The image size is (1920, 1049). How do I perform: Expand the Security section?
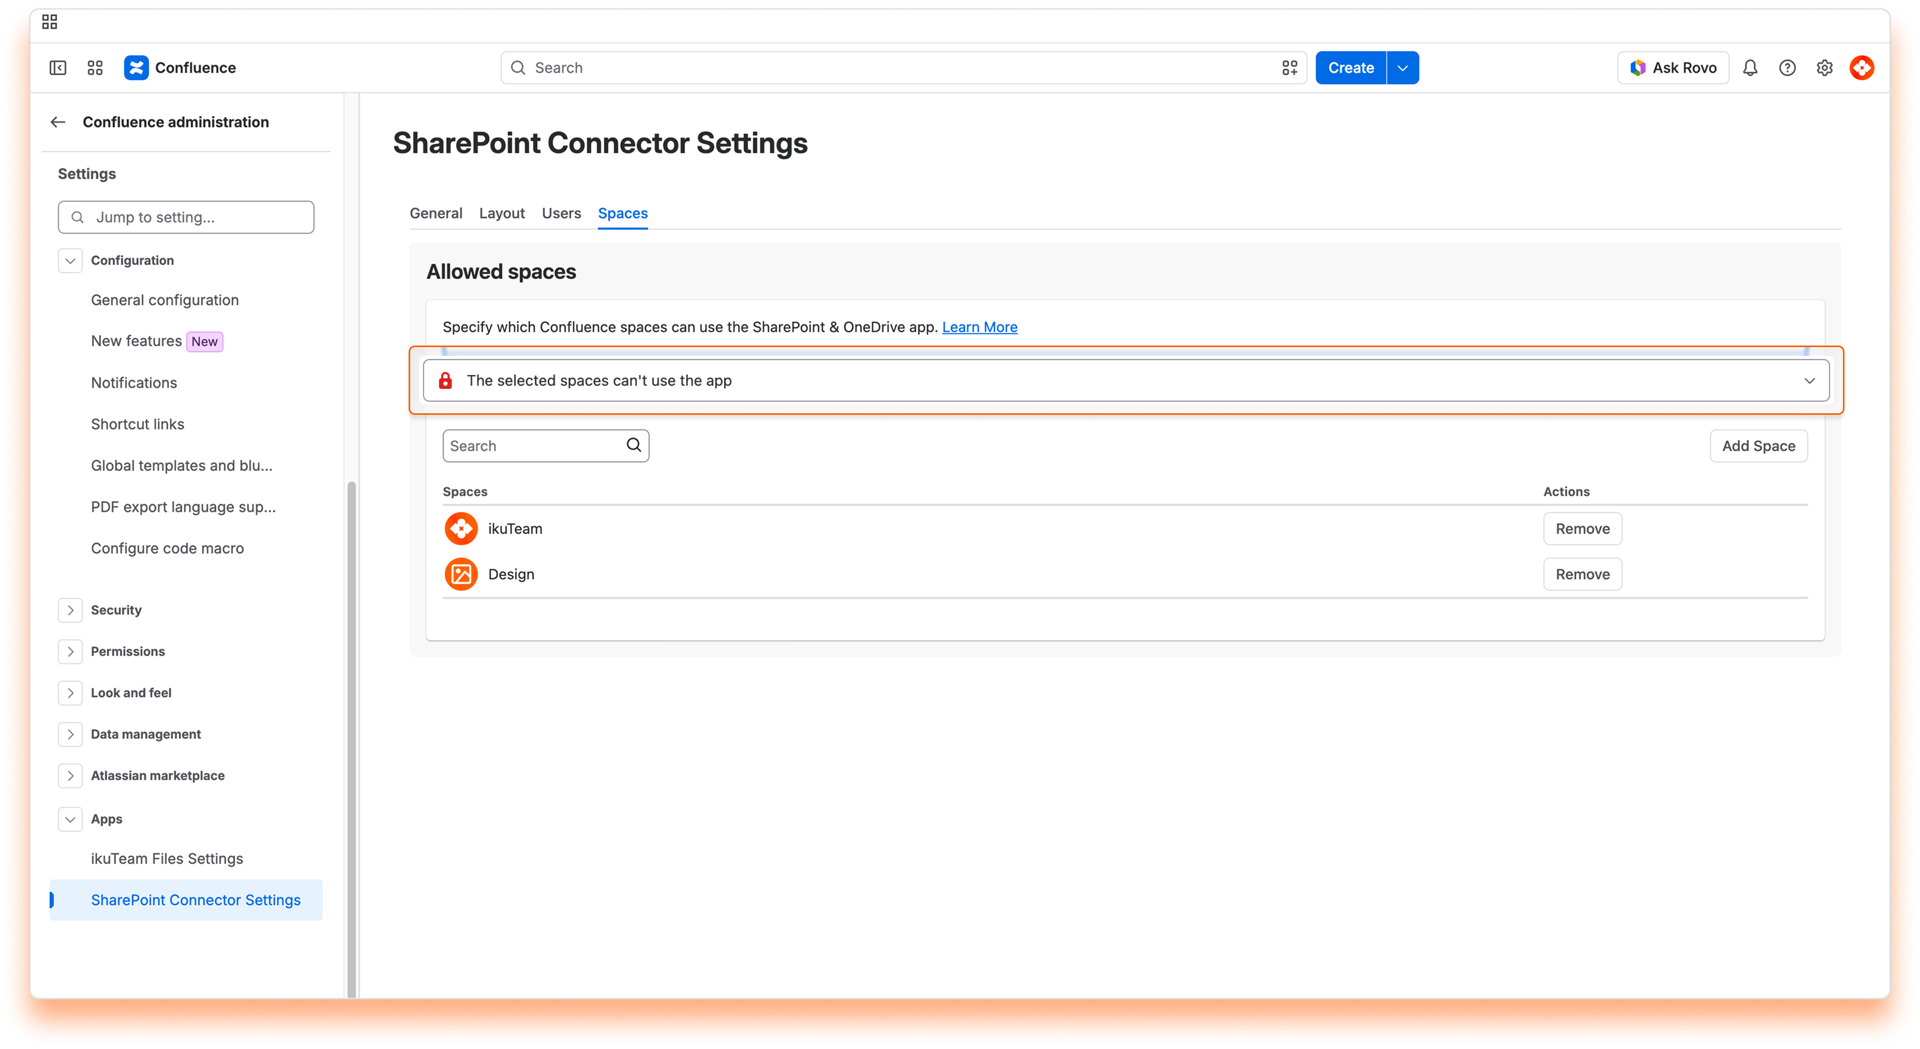click(70, 610)
